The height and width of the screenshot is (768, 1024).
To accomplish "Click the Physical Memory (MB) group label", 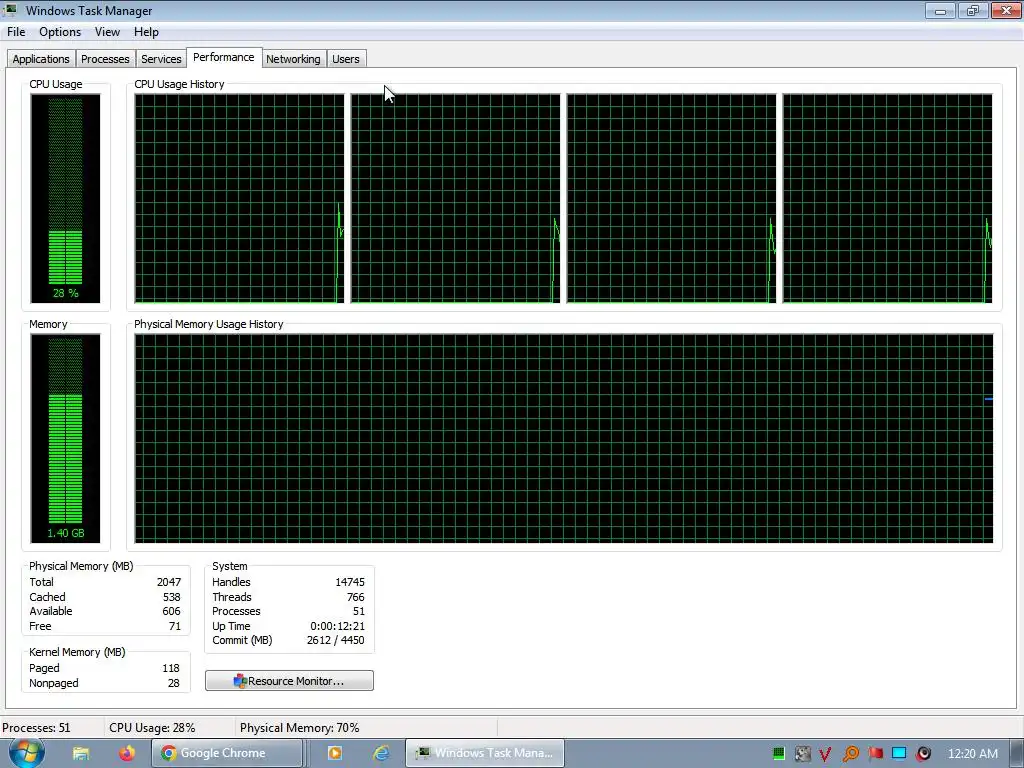I will (x=81, y=566).
